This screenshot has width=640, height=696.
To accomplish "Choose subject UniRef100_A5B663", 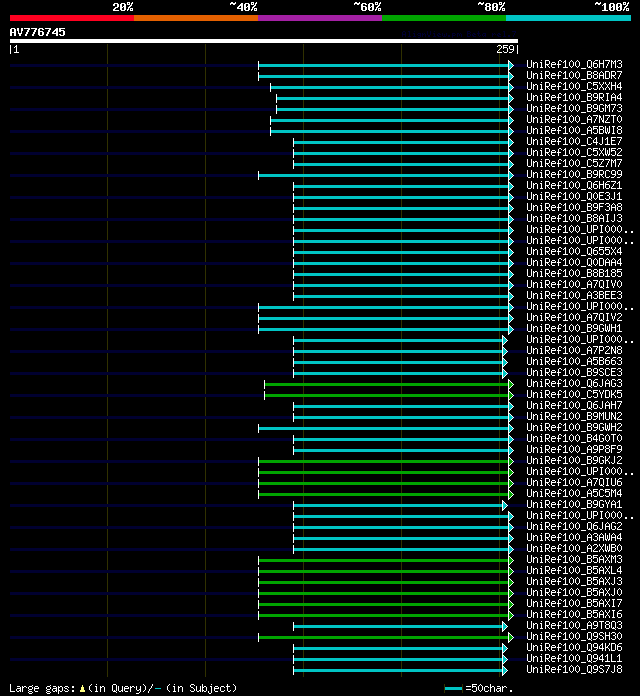I will 574,361.
